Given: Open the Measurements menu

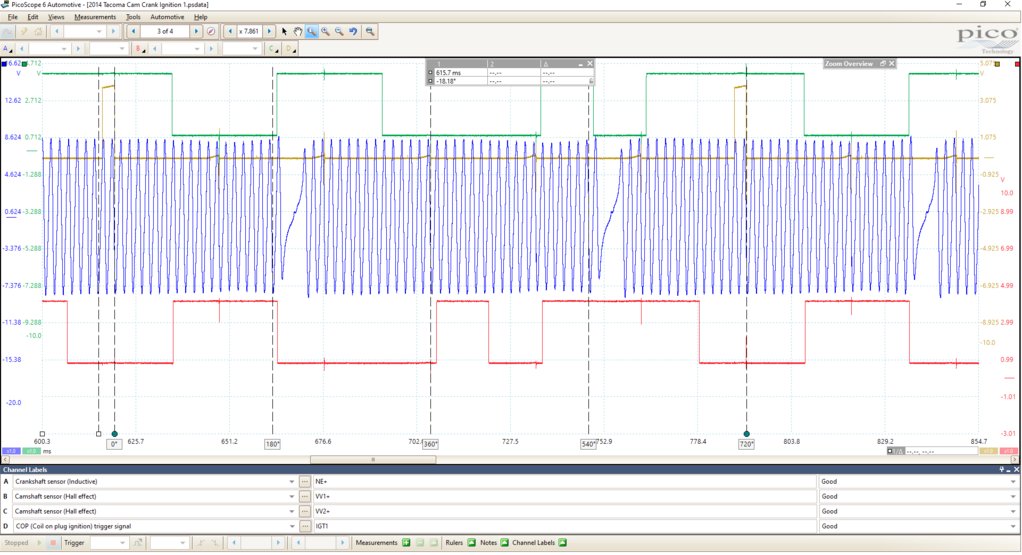Looking at the screenshot, I should click(95, 17).
